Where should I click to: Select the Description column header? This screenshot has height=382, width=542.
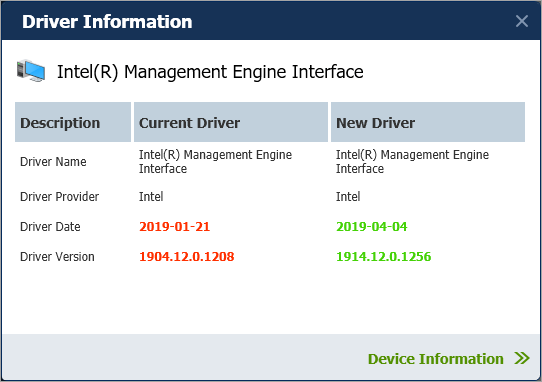(x=73, y=122)
